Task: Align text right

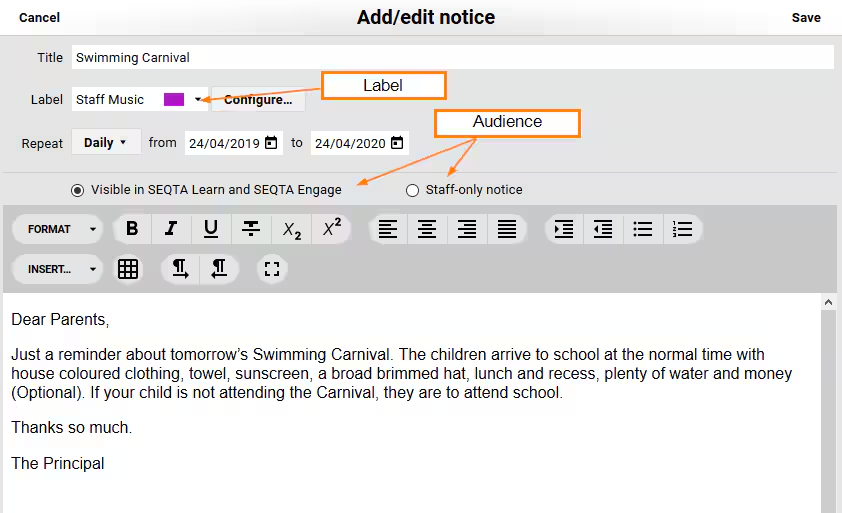Action: coord(467,229)
